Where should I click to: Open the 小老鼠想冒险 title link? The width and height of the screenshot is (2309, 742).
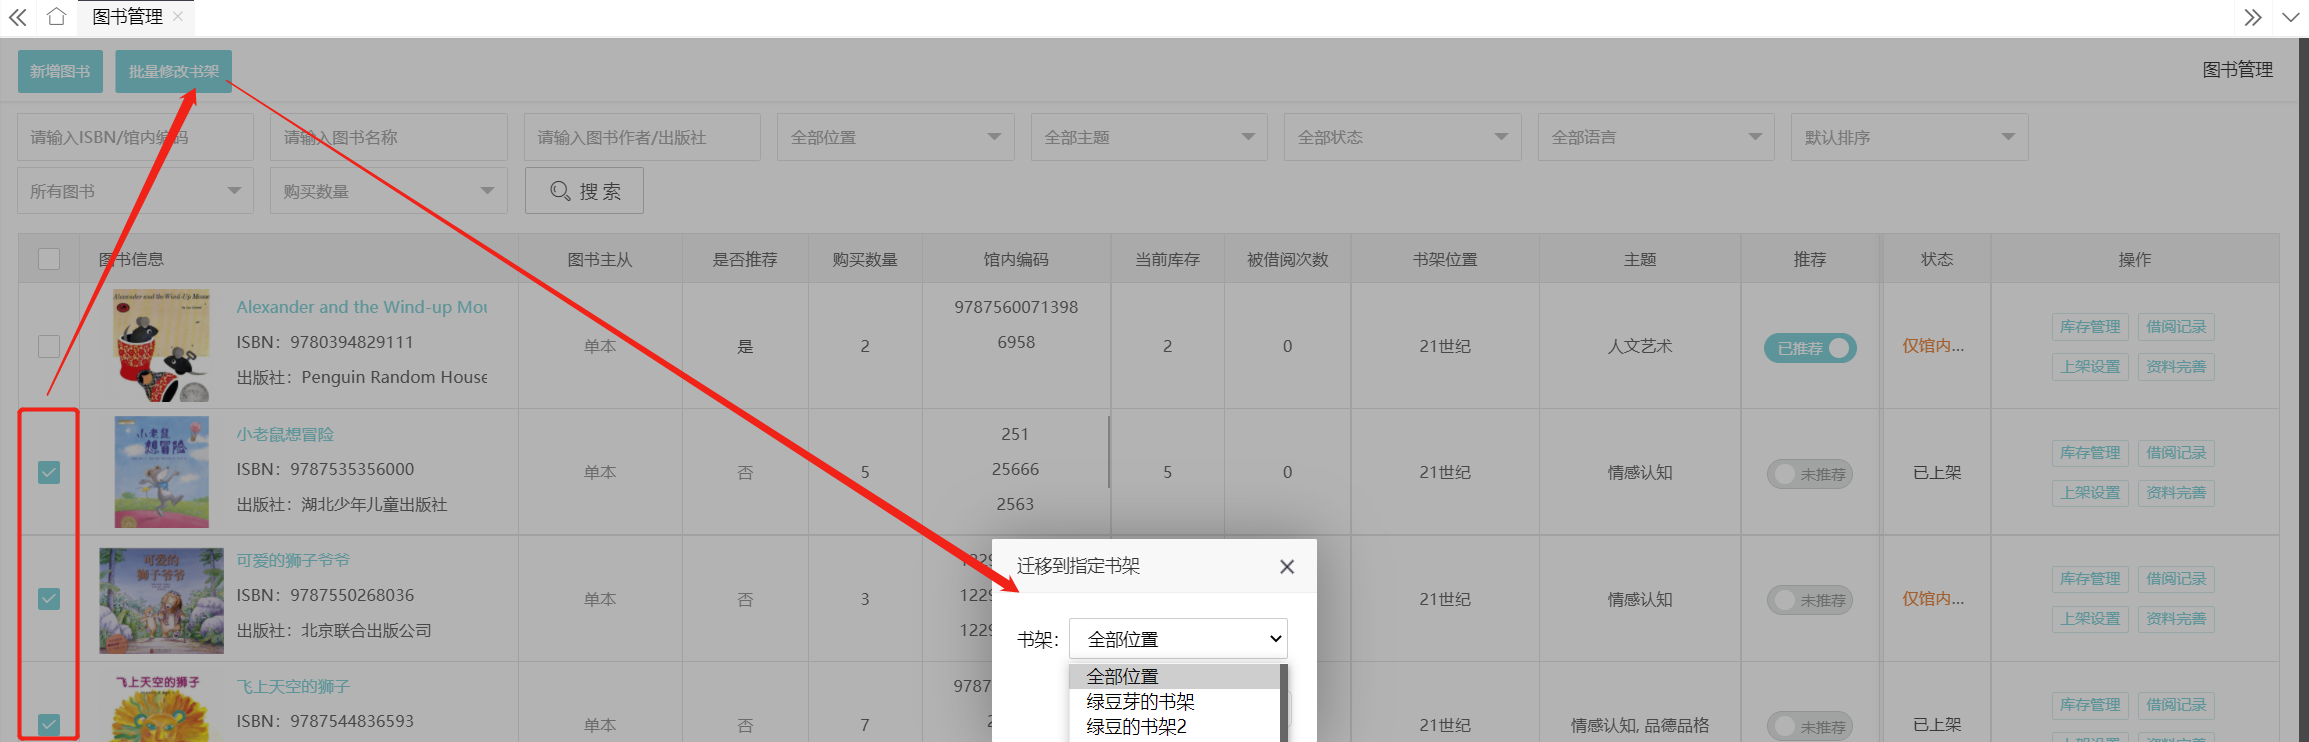click(x=285, y=434)
